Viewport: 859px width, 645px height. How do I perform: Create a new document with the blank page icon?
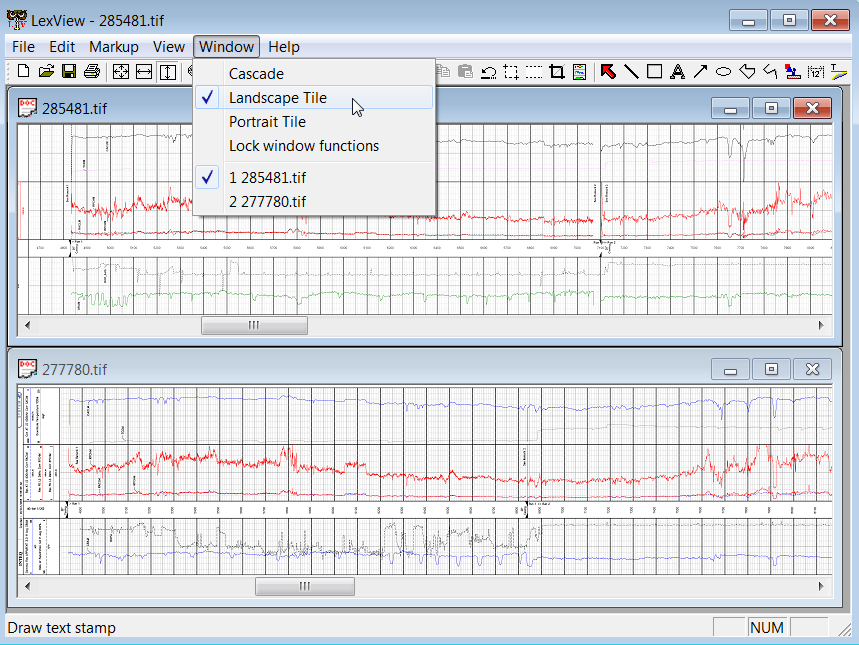24,71
